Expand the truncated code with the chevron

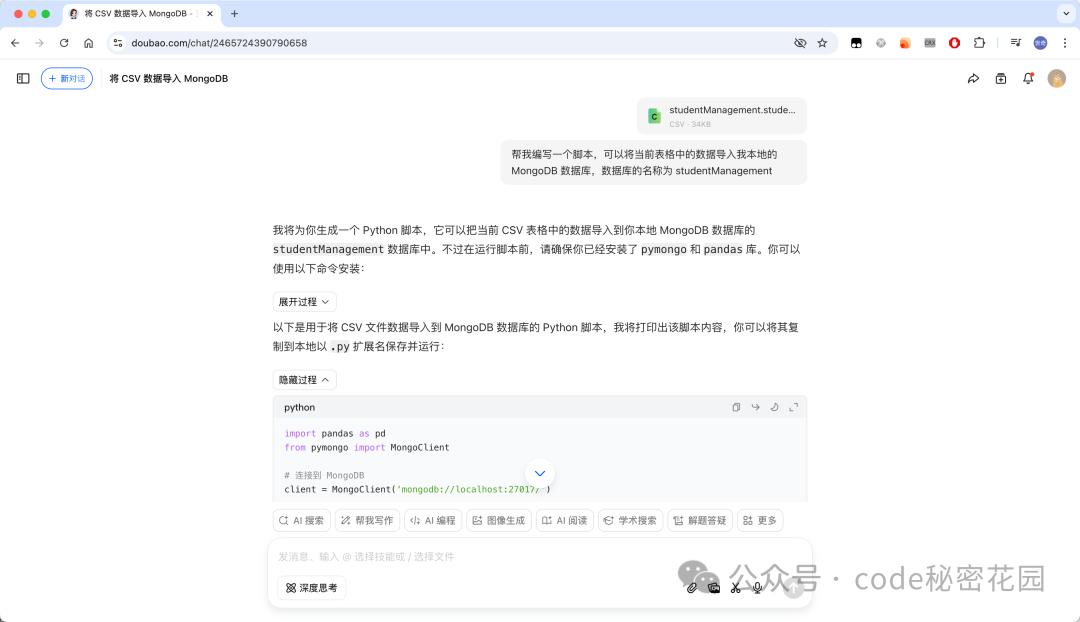pos(539,473)
